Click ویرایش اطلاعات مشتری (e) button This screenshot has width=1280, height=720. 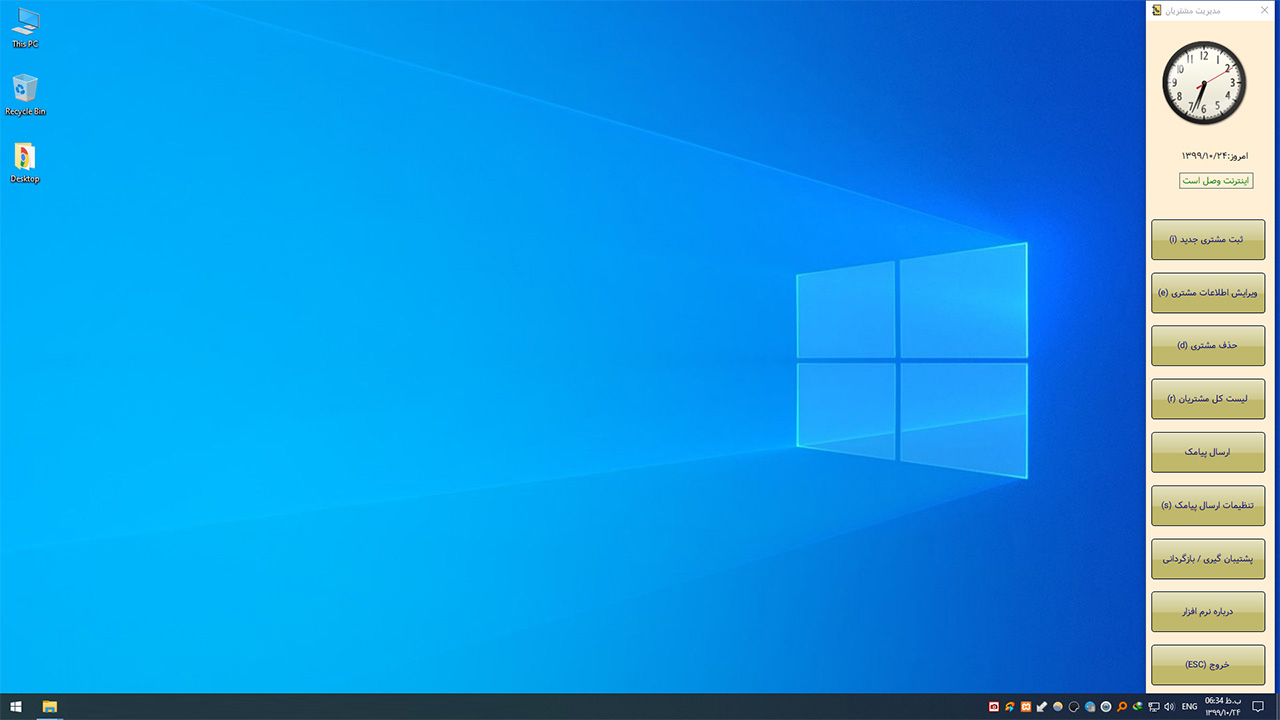pyautogui.click(x=1208, y=293)
